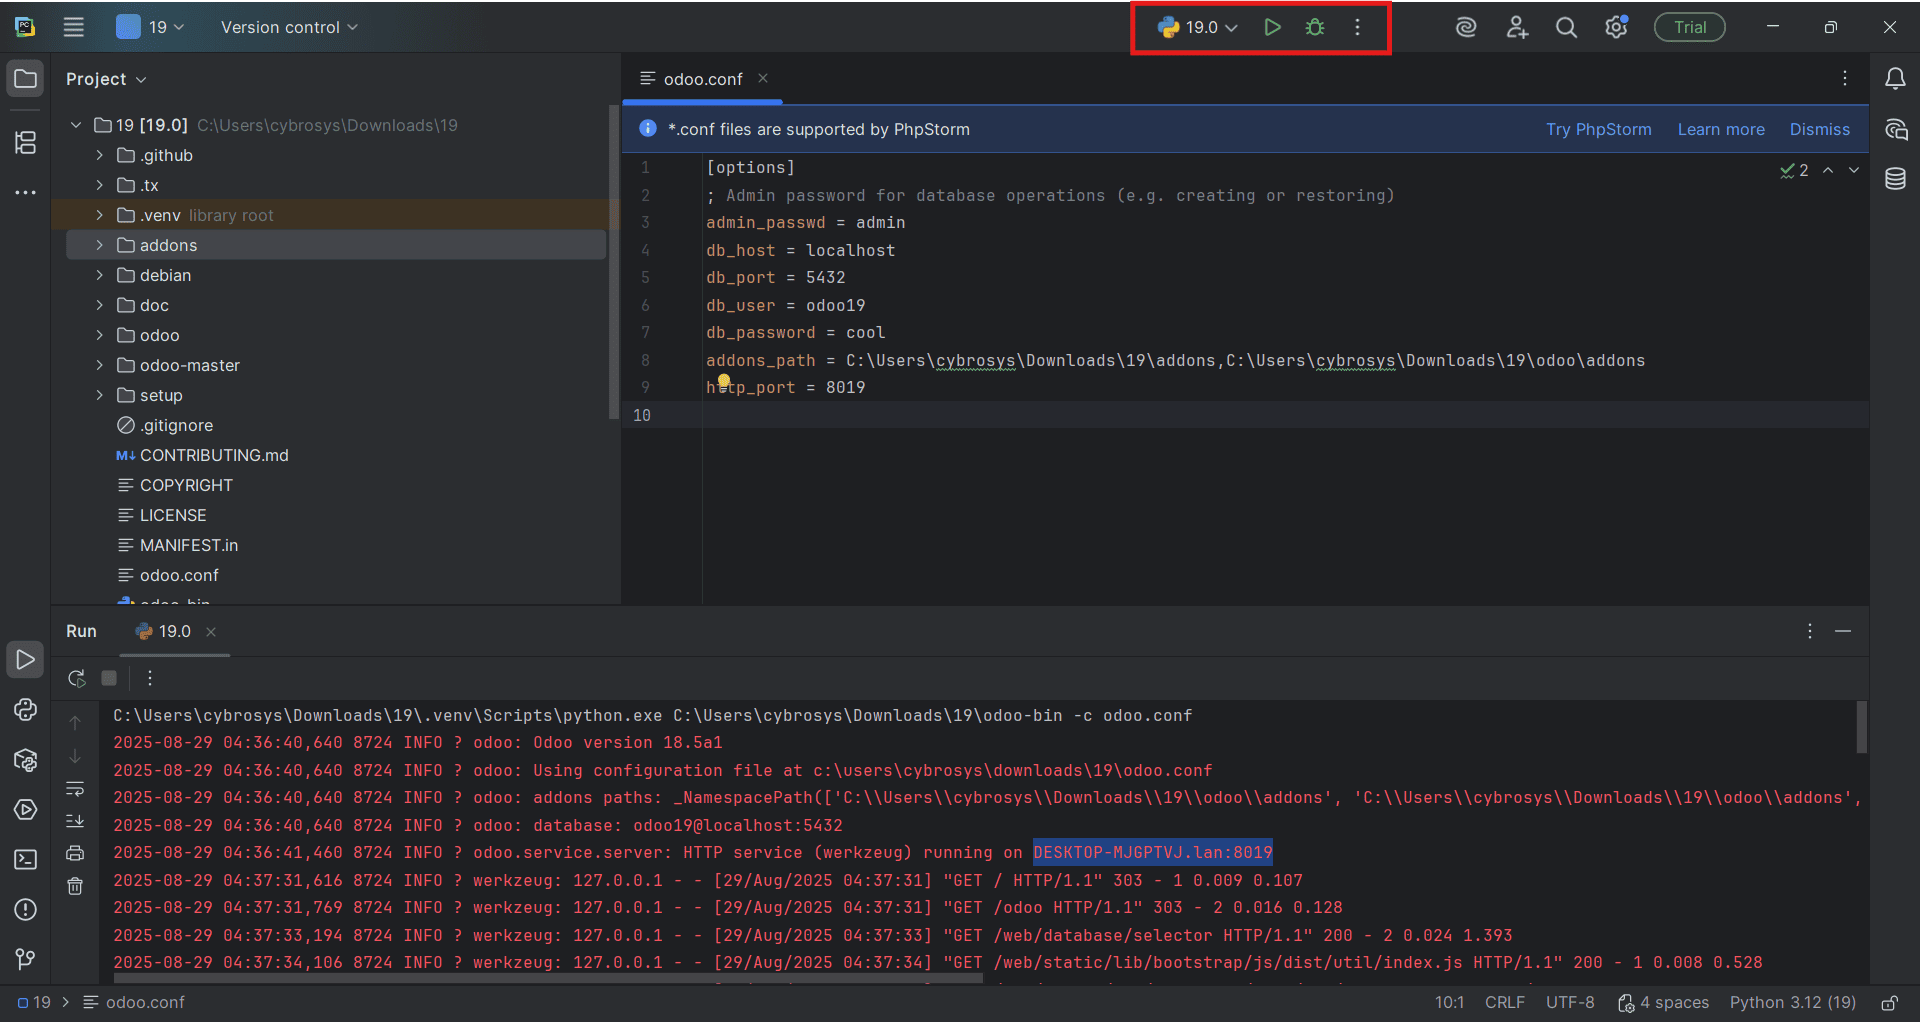Open Notifications bell icon
Screen dimensions: 1920x1022
[1895, 78]
